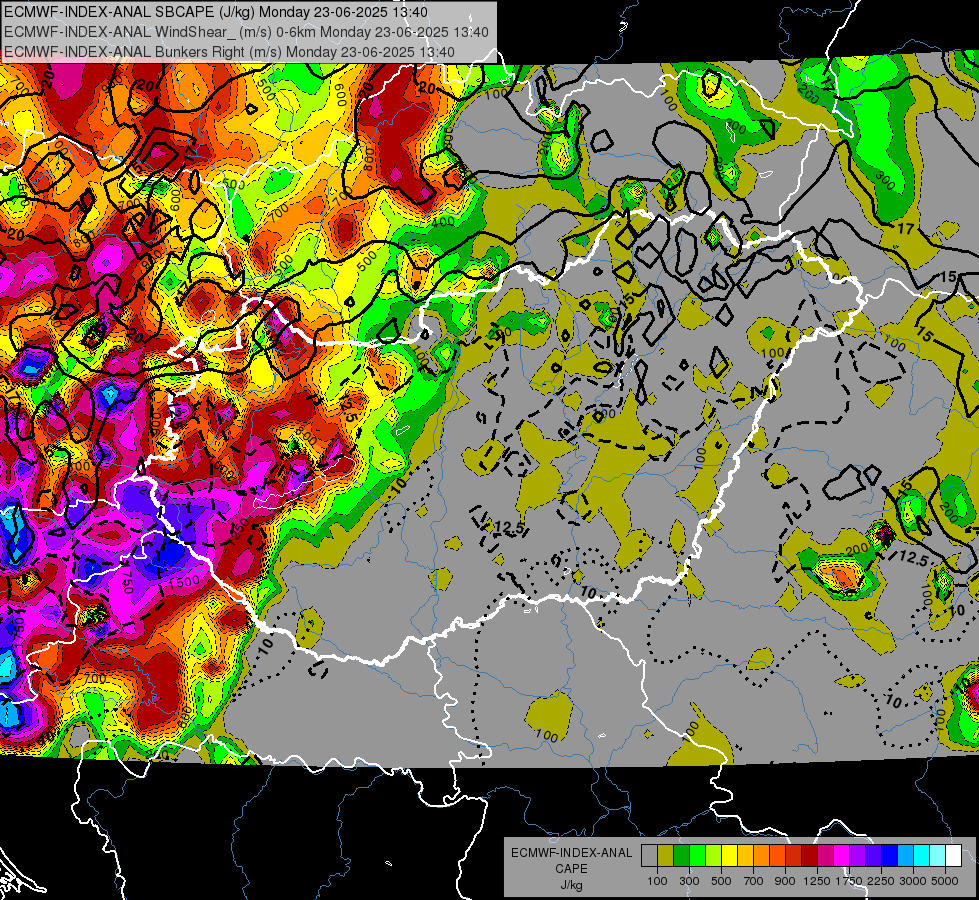
Task: Click the legend value 1250
Action: pyautogui.click(x=817, y=881)
